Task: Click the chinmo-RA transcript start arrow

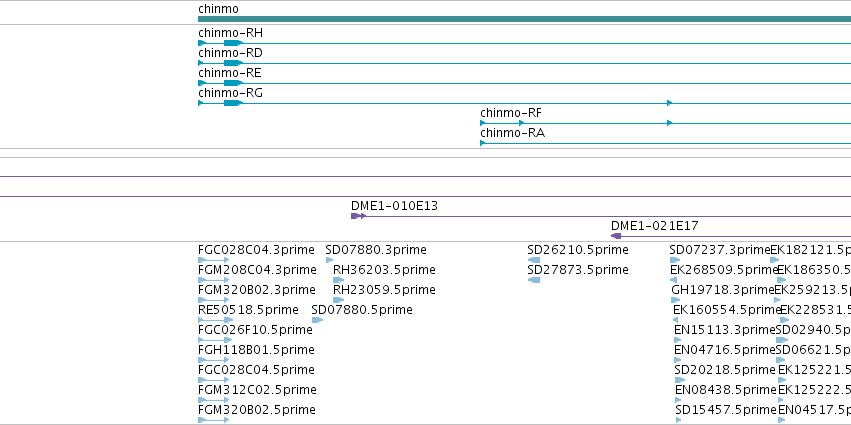Action: (x=482, y=143)
